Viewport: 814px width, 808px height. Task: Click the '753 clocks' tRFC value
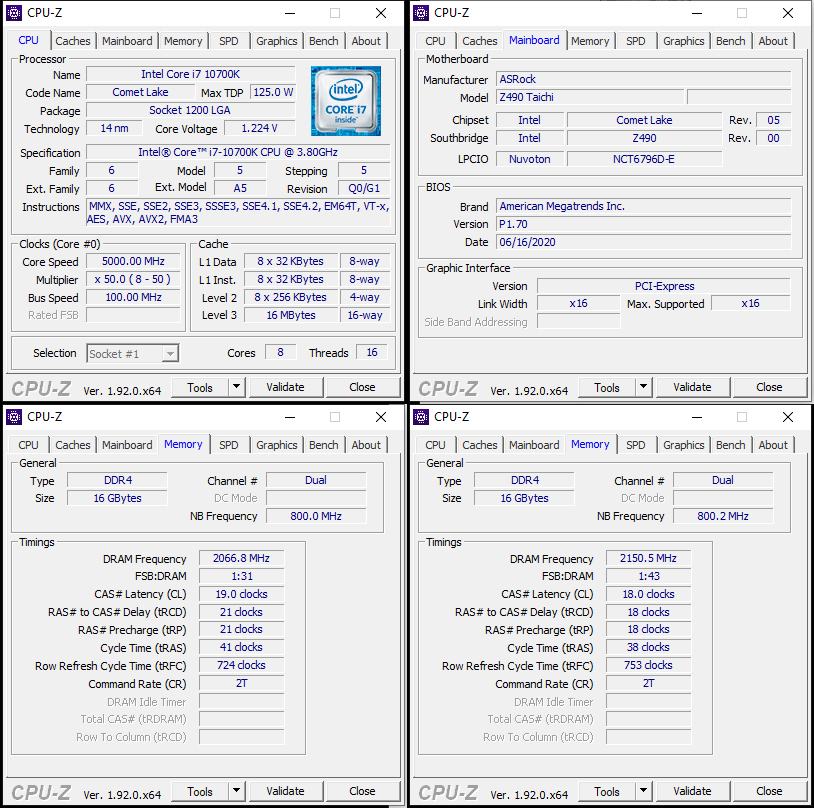tap(648, 665)
